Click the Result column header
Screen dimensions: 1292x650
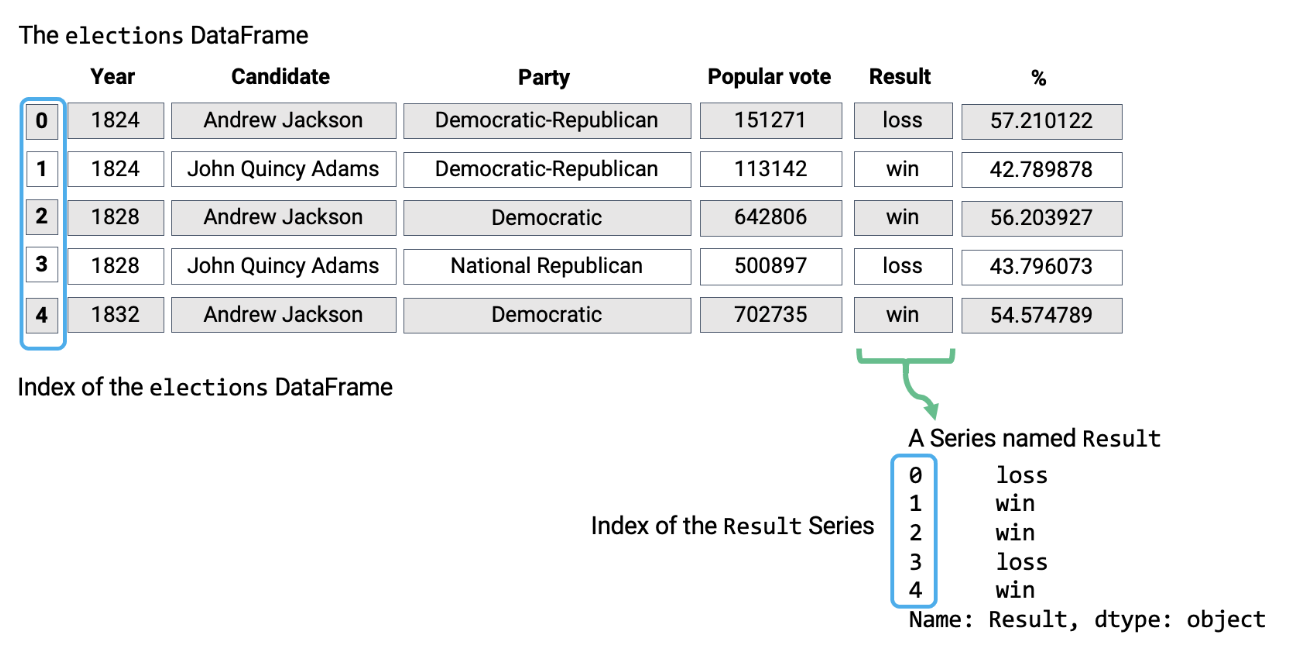pyautogui.click(x=900, y=76)
